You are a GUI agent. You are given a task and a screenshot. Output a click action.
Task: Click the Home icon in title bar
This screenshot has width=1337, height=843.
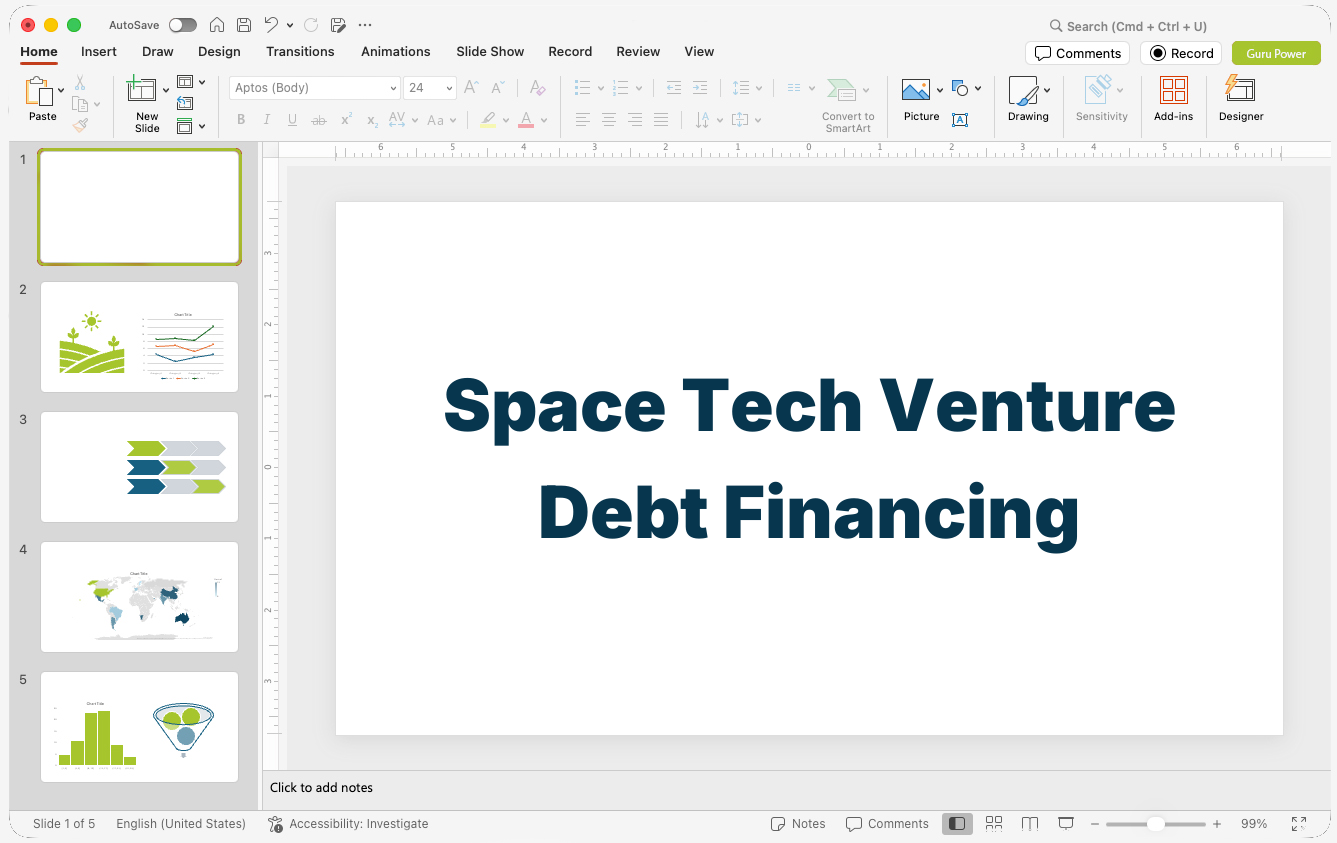[x=217, y=25]
